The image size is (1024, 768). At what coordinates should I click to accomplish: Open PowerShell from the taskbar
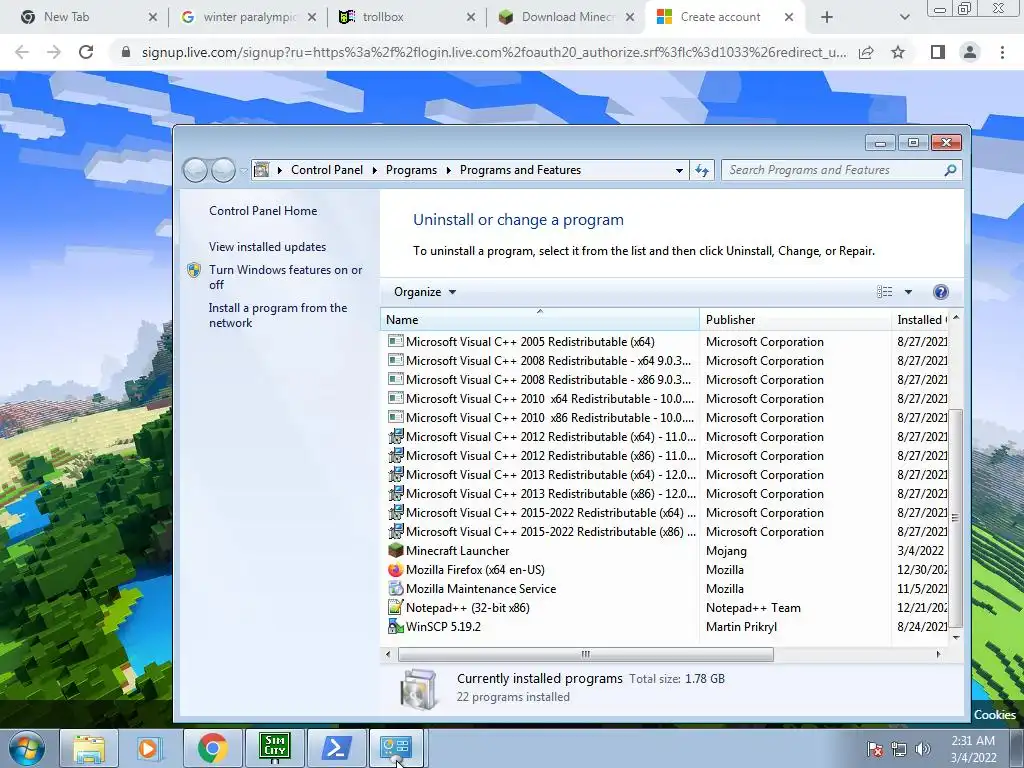(x=336, y=748)
